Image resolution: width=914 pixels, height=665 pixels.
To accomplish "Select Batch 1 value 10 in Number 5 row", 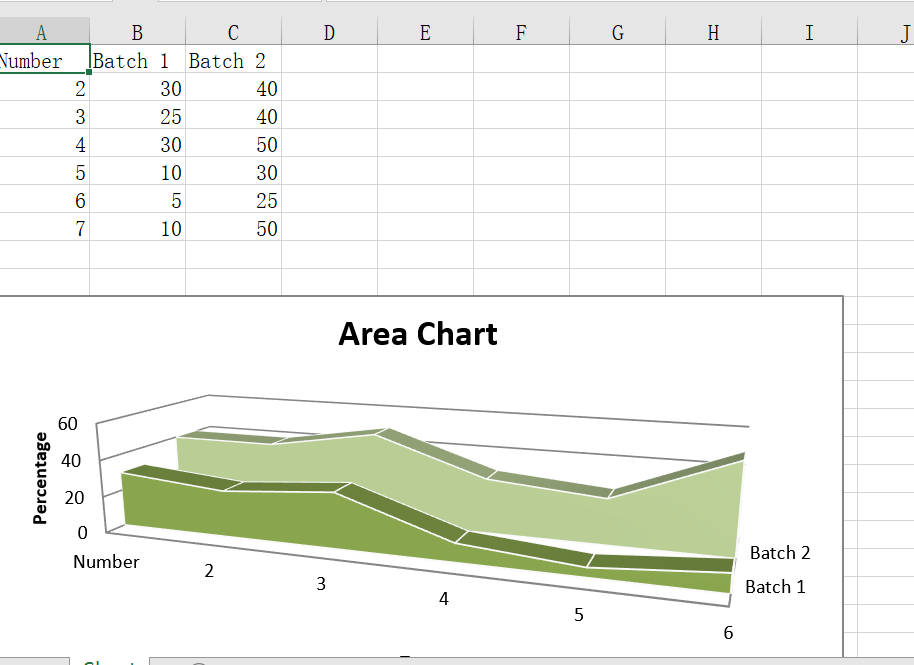I will pos(138,171).
